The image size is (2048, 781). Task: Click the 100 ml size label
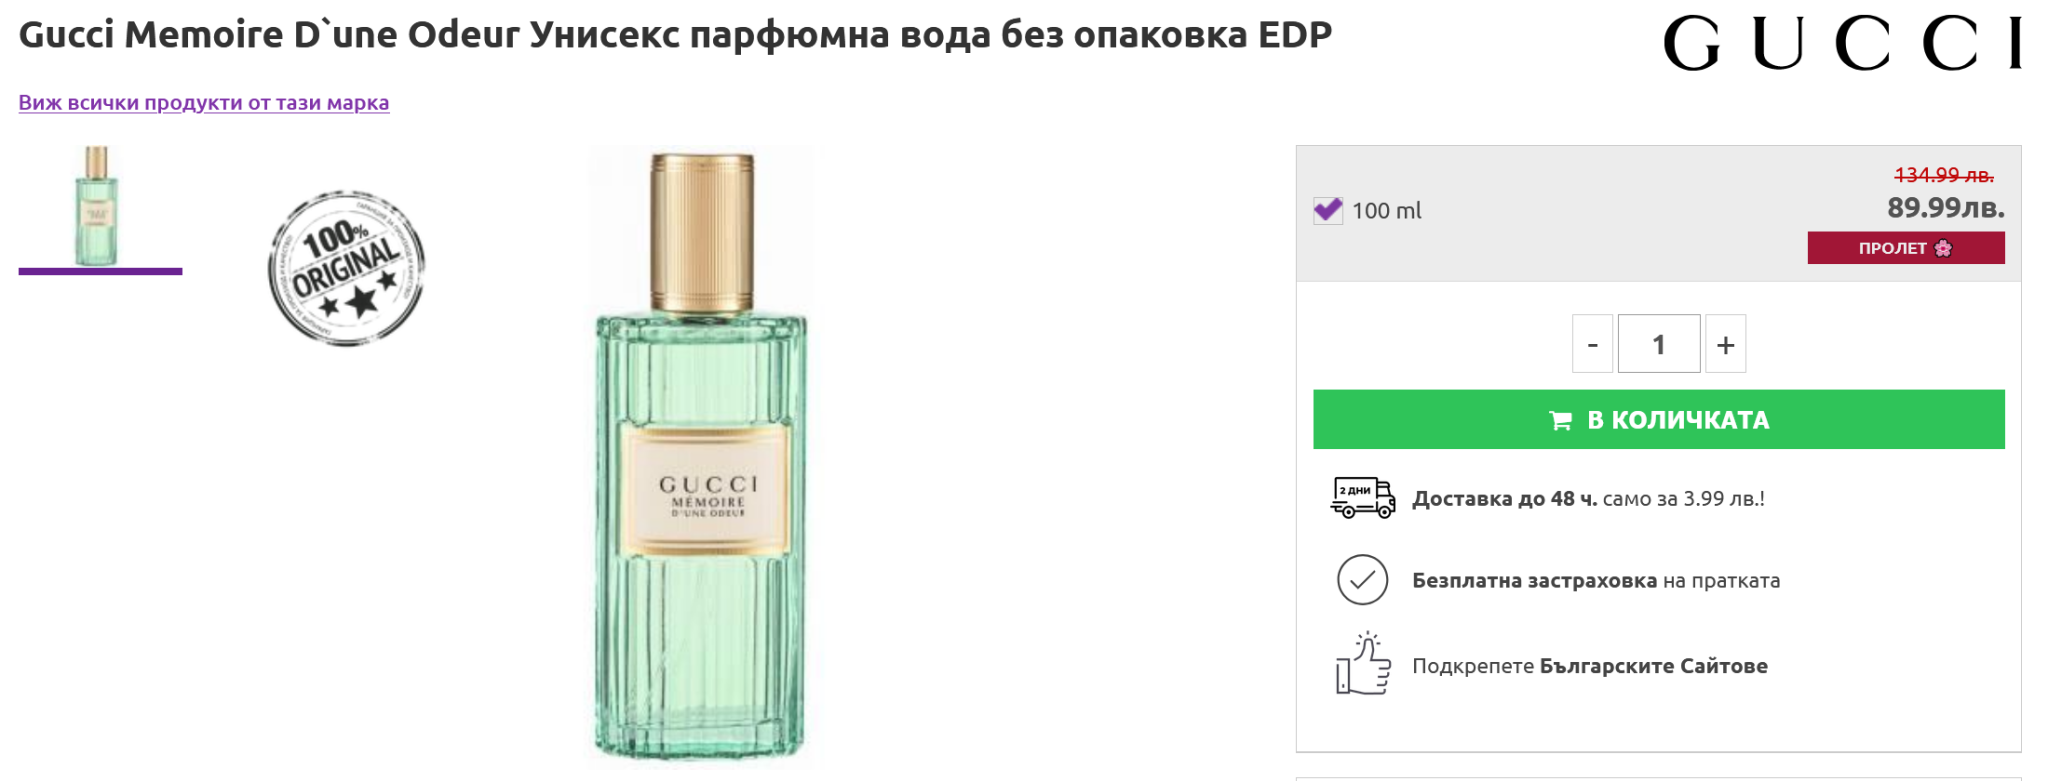(x=1386, y=211)
